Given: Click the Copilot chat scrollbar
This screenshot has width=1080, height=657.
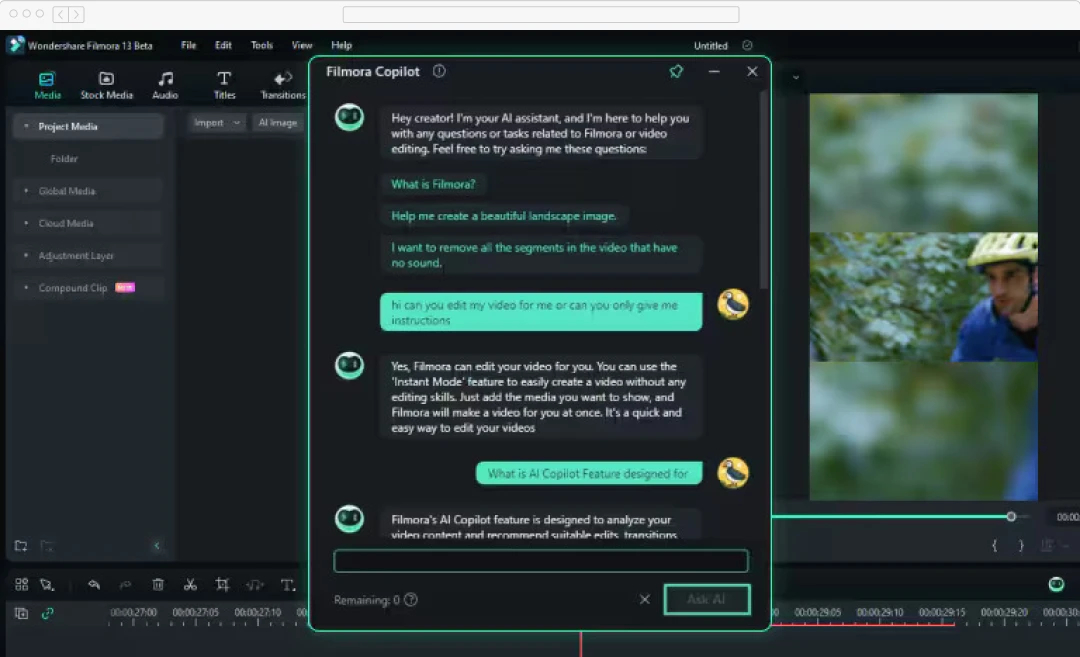Looking at the screenshot, I should 762,189.
